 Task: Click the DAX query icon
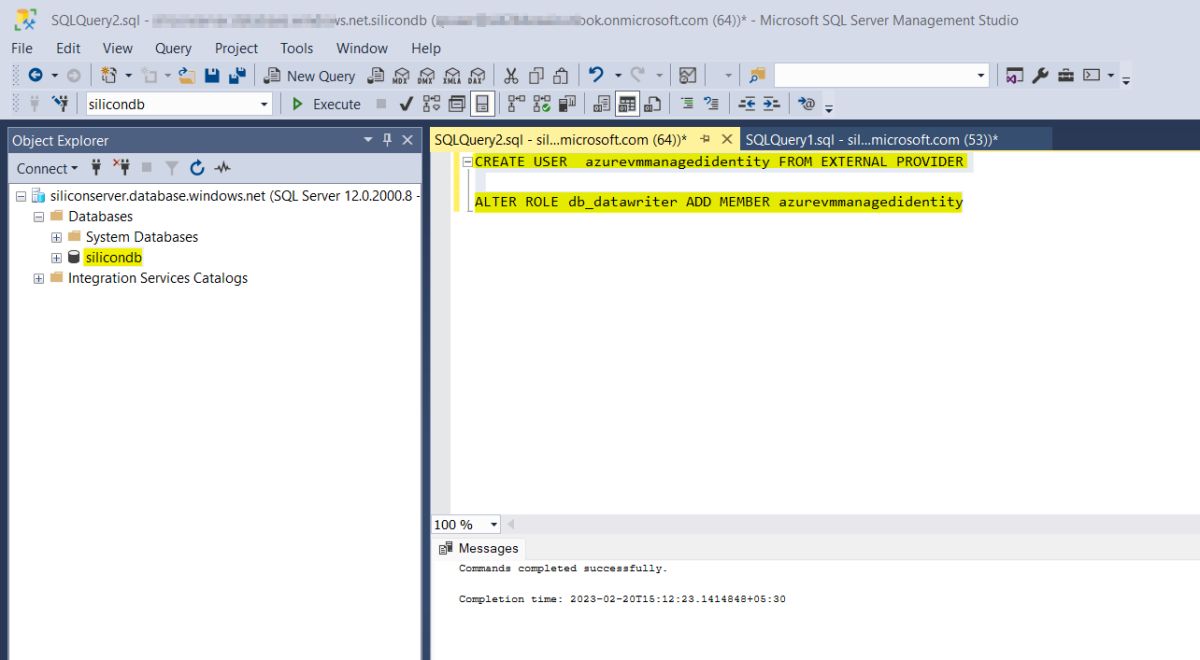click(477, 75)
